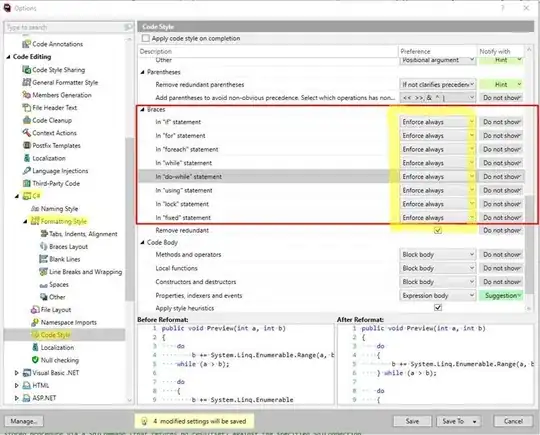The image size is (540, 435).
Task: Click the Save button
Action: click(412, 421)
